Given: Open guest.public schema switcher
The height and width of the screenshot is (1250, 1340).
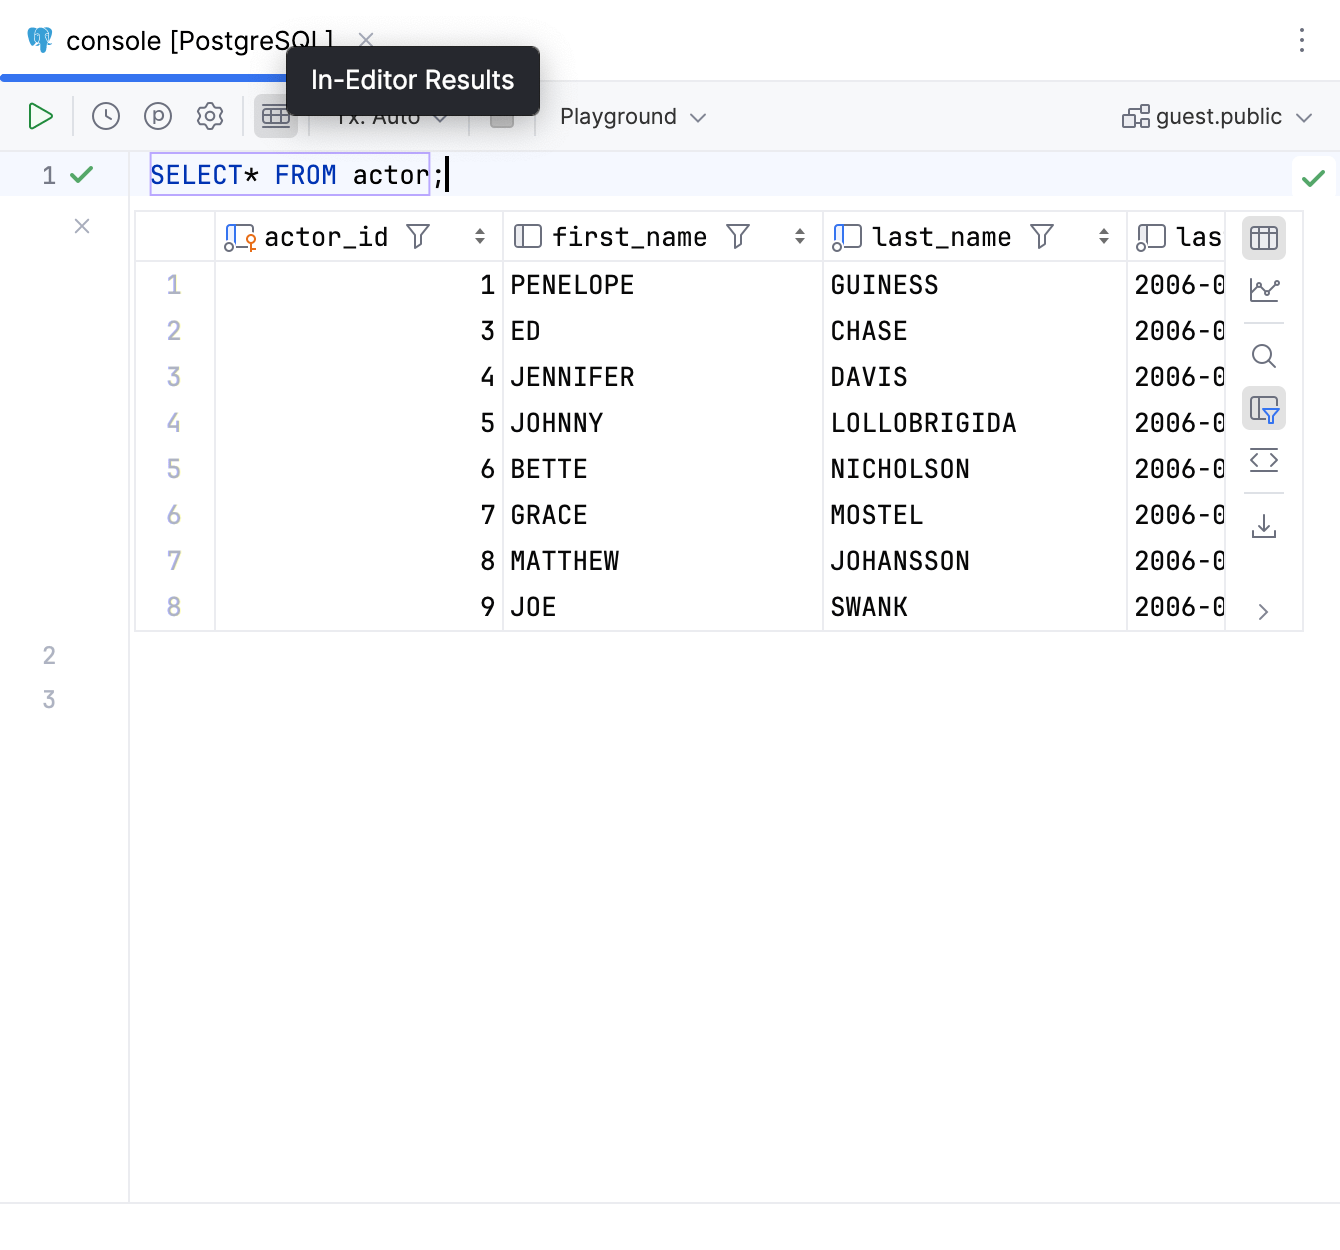Looking at the screenshot, I should coord(1216,116).
